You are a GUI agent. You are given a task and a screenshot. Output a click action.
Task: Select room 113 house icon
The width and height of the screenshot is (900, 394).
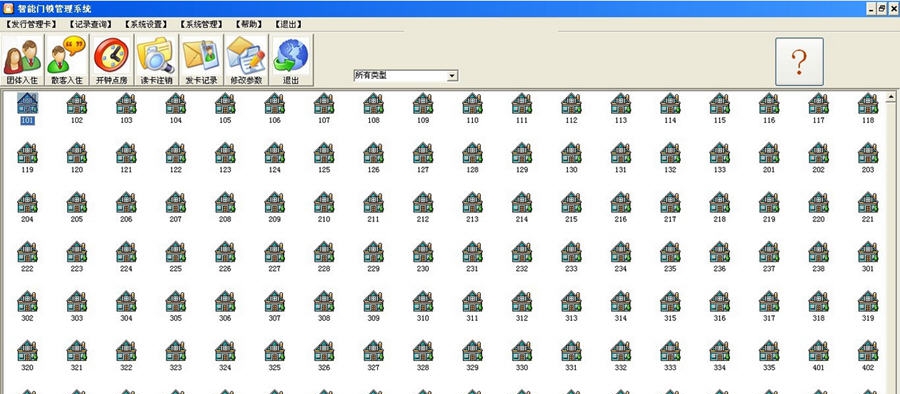click(x=620, y=103)
